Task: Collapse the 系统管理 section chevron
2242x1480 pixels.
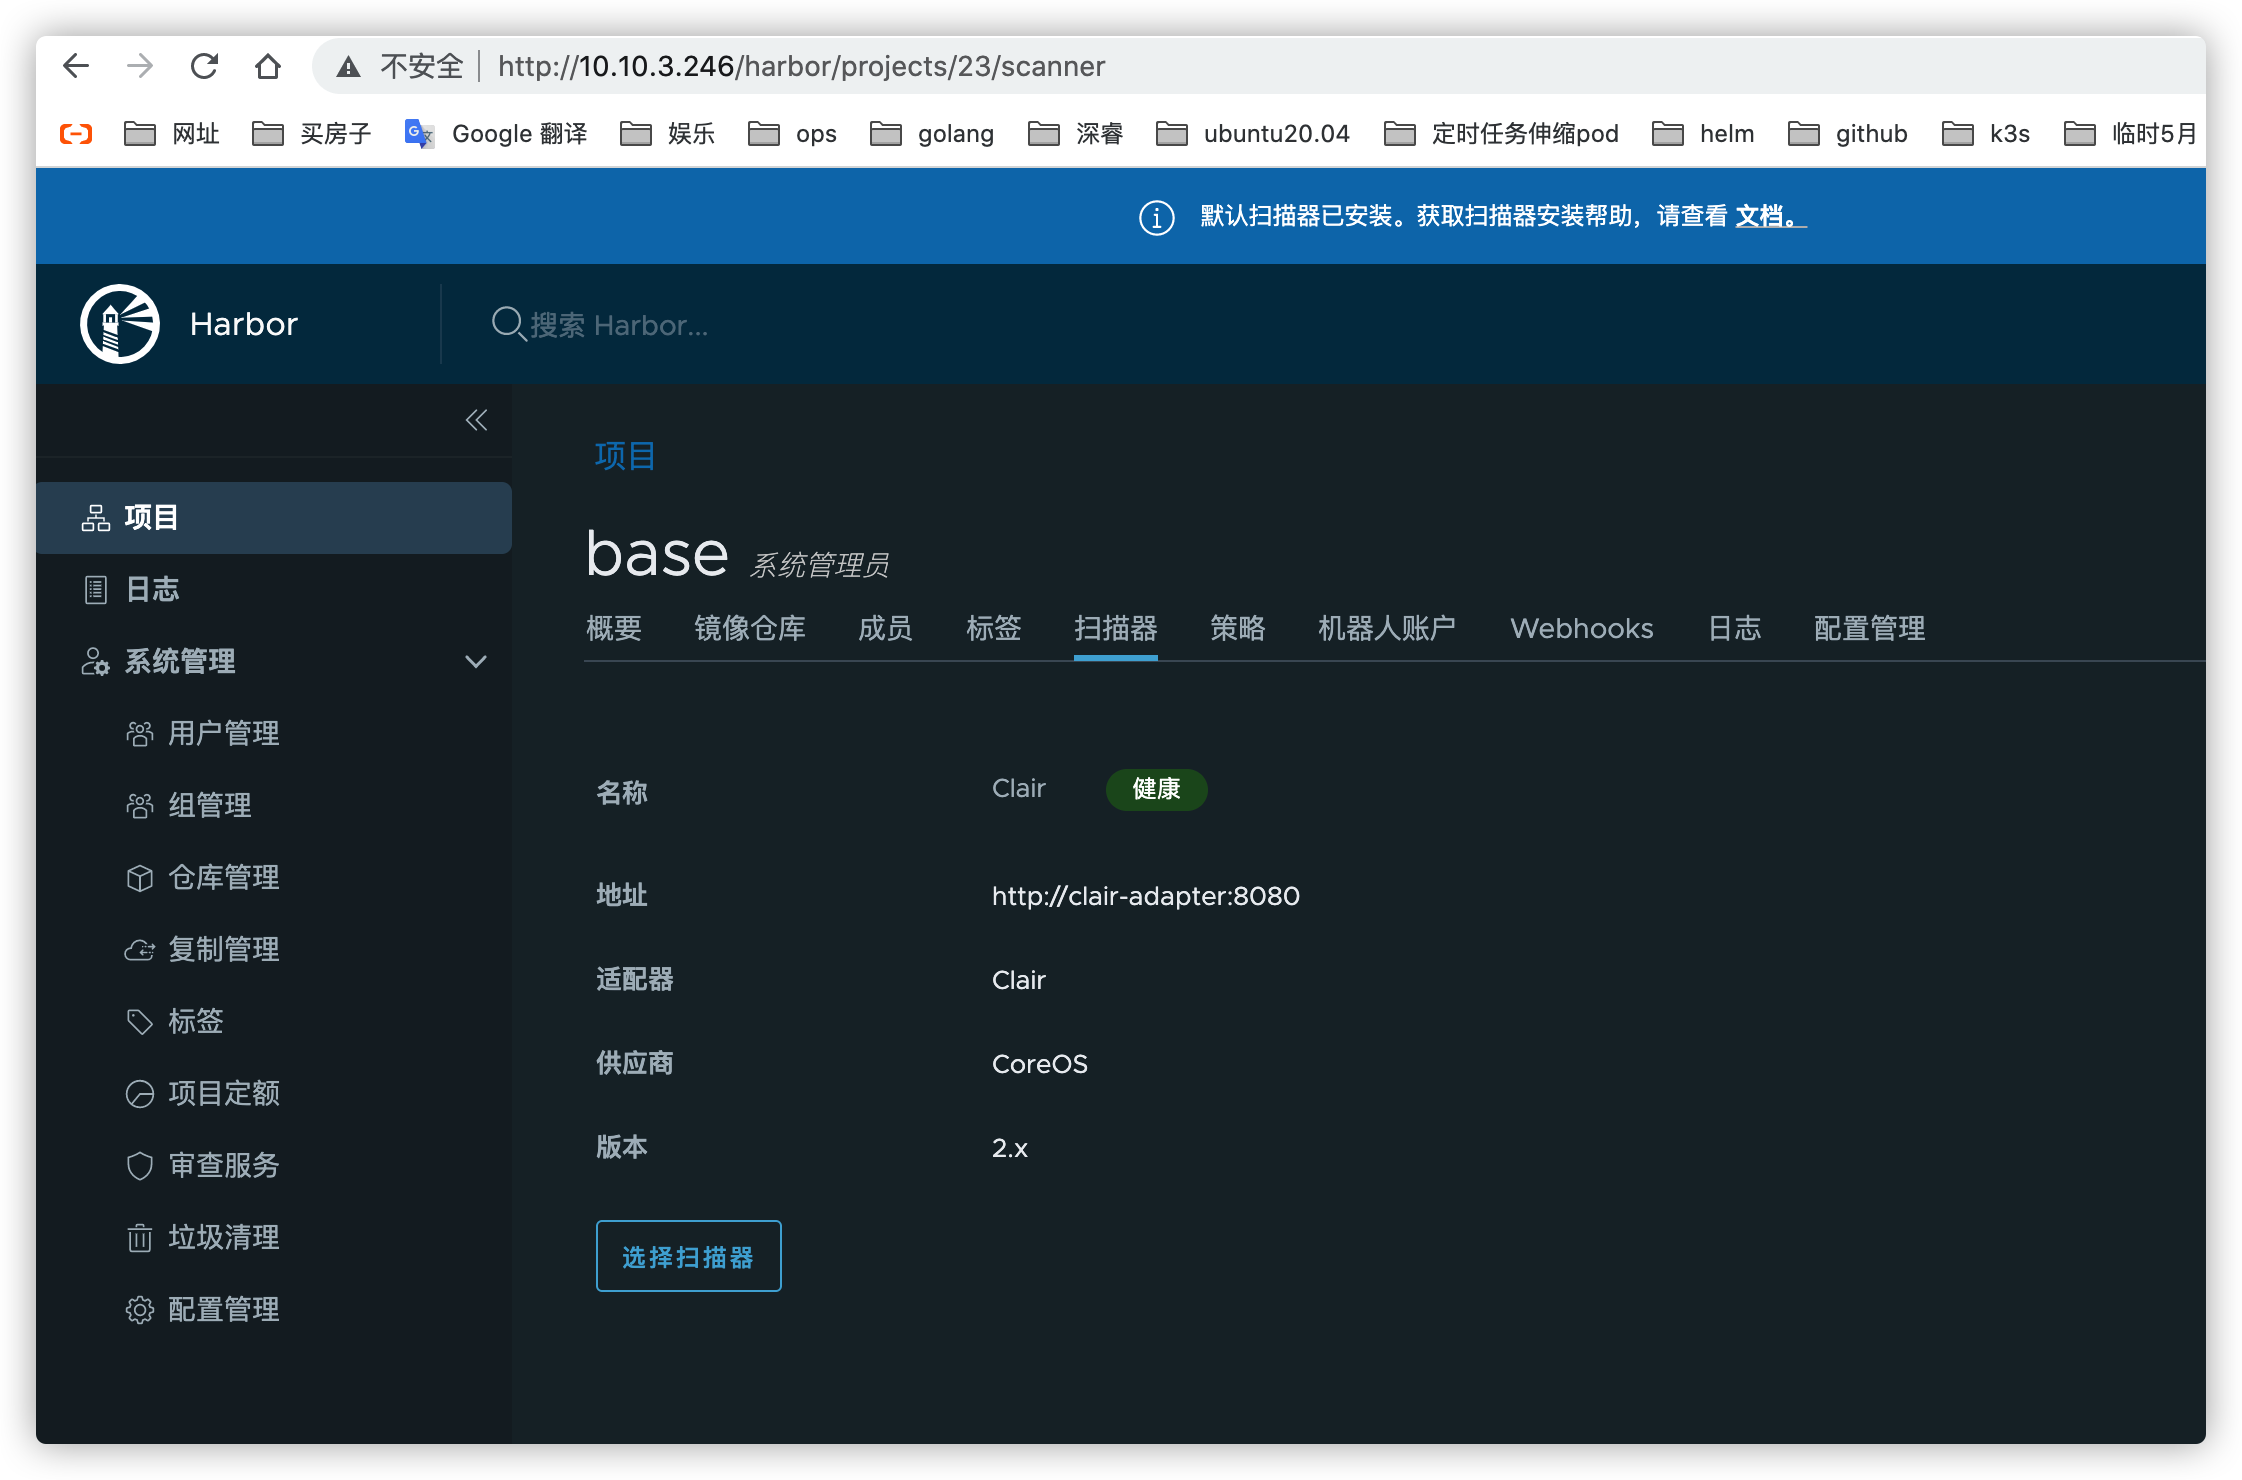Action: tap(476, 661)
